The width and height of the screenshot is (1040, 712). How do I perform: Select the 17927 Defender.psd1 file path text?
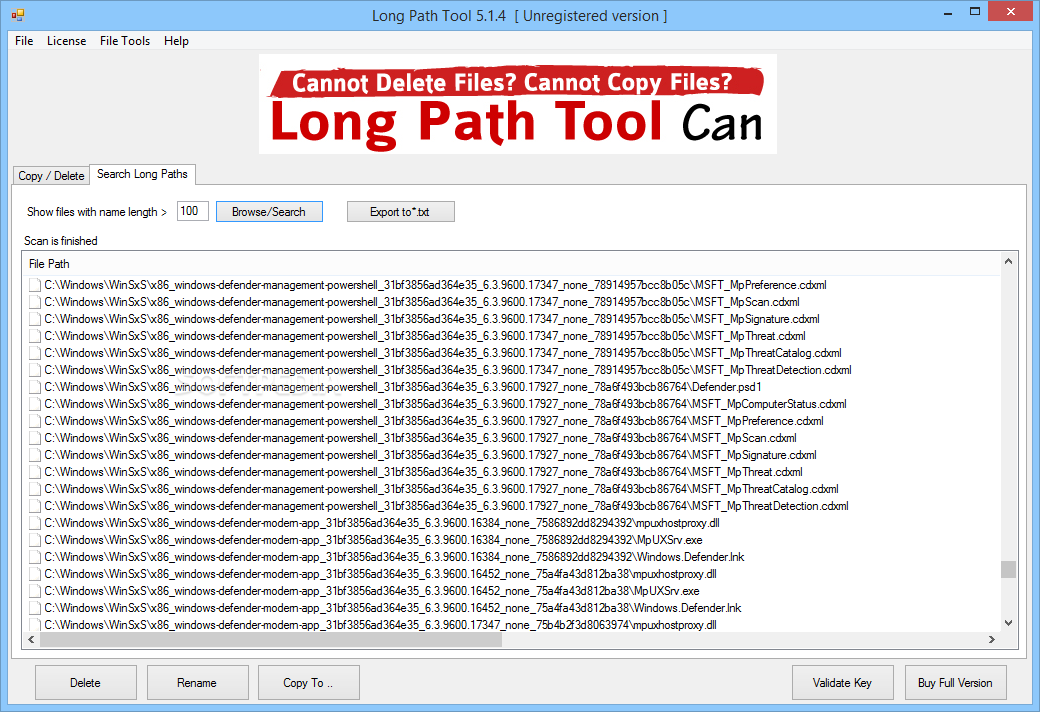click(x=403, y=387)
